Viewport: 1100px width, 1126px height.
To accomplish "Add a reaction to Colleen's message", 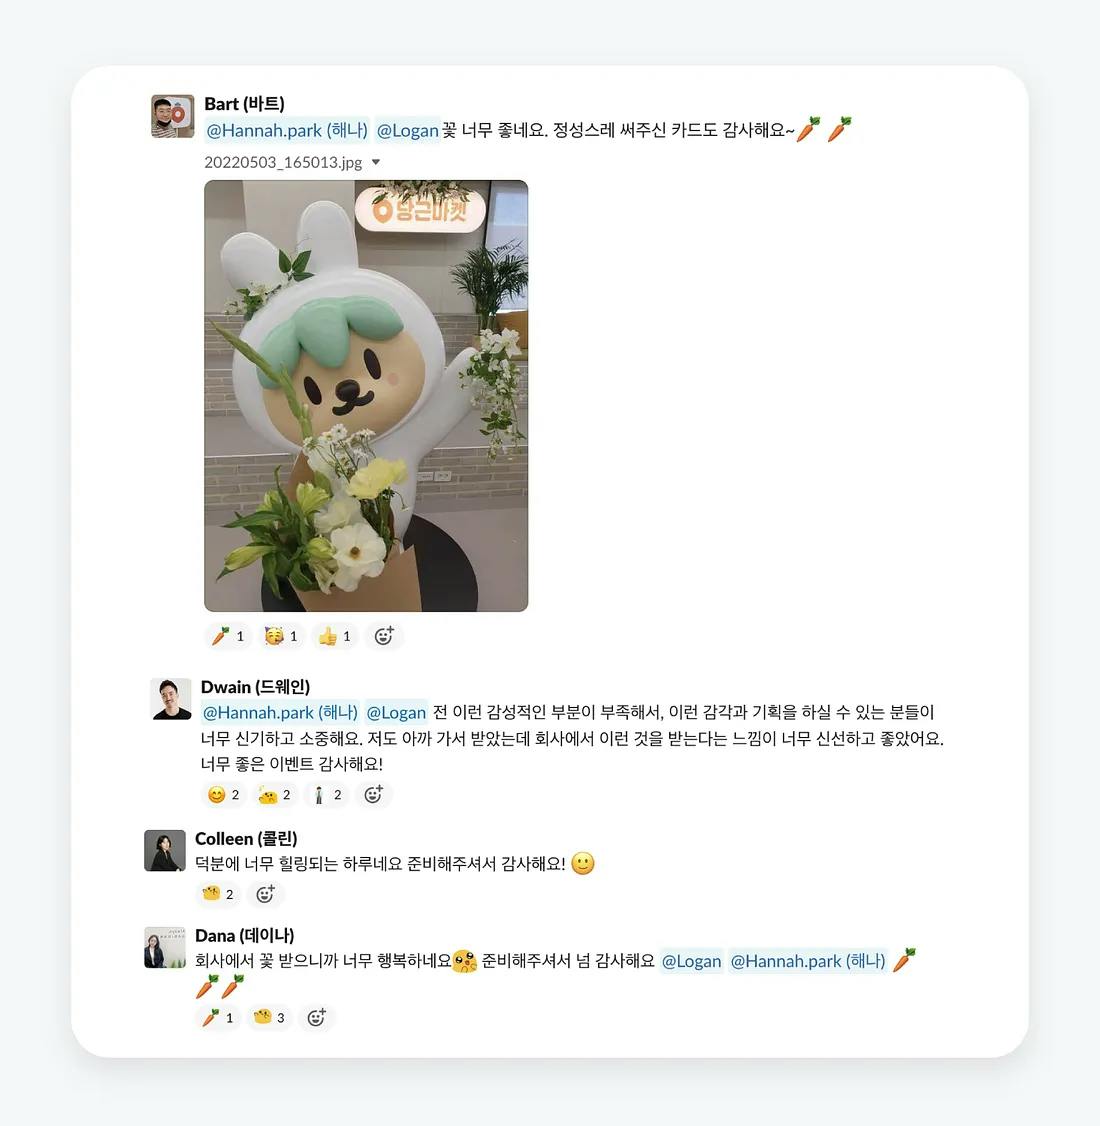I will [x=266, y=894].
